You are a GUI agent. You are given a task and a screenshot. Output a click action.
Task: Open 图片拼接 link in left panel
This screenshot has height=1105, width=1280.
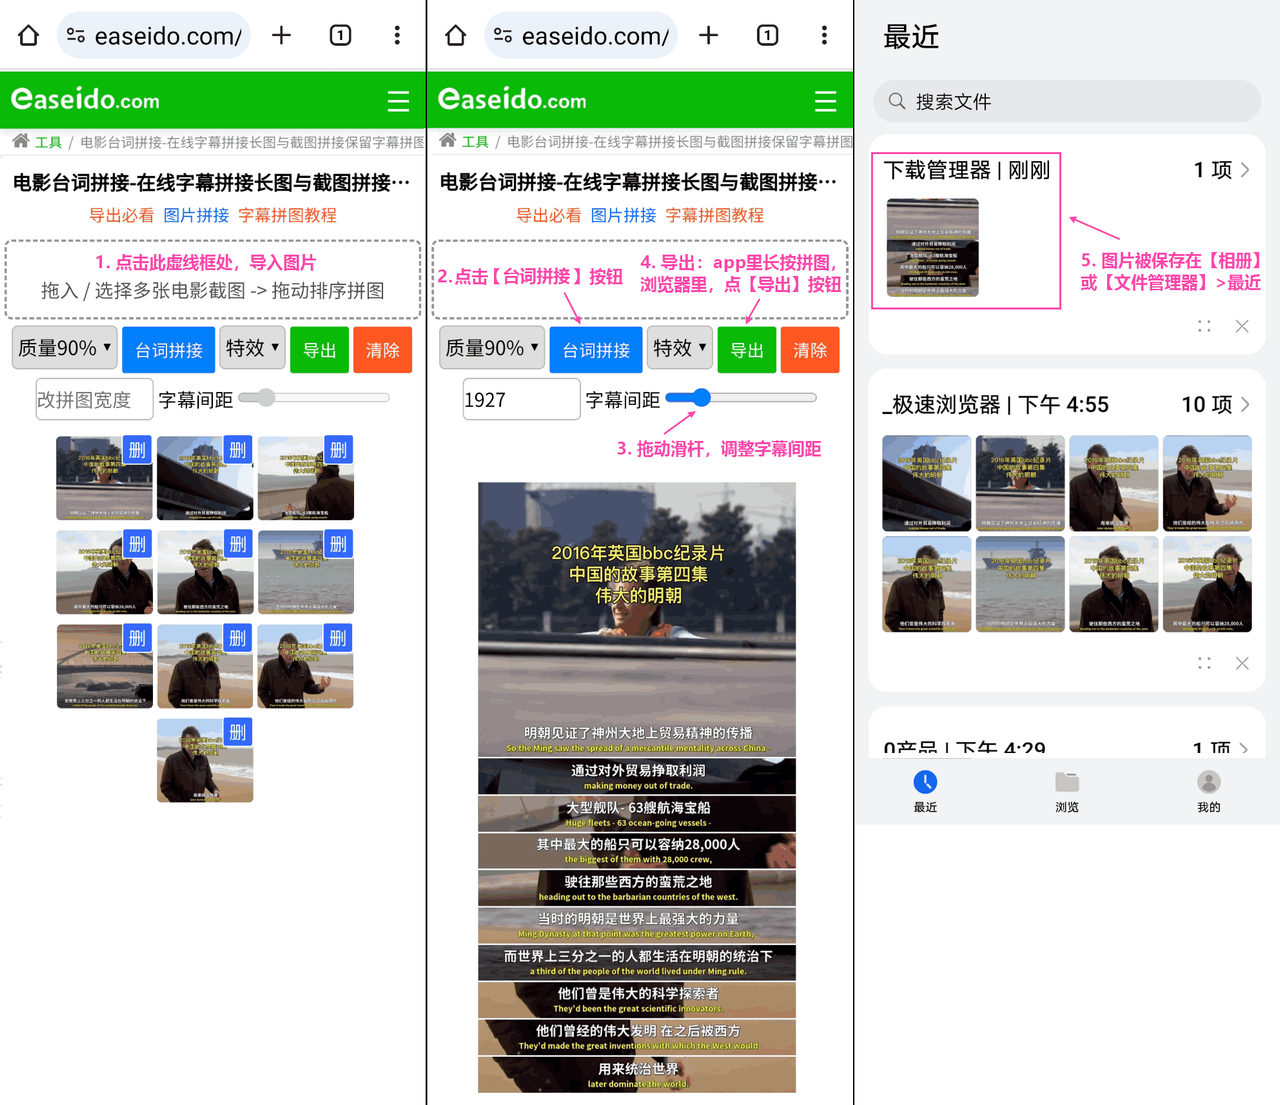196,215
